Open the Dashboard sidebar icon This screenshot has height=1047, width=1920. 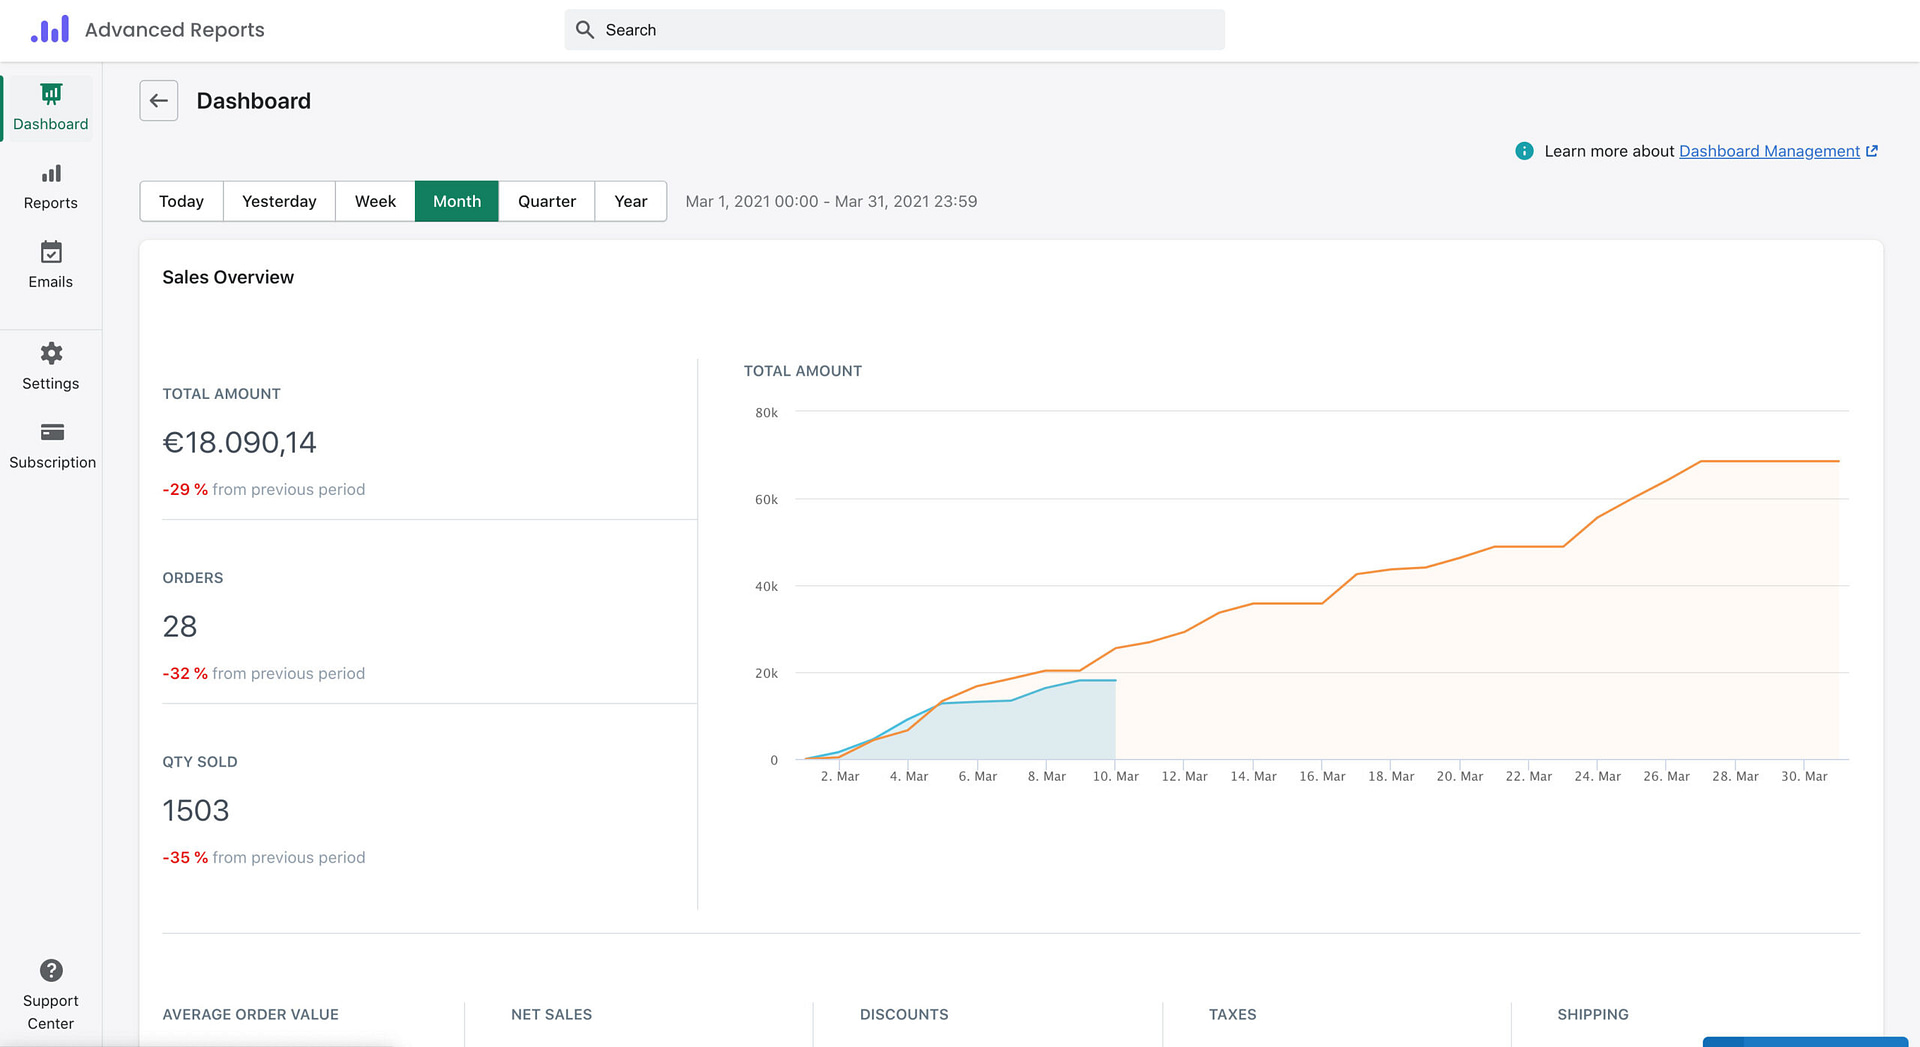click(x=51, y=94)
